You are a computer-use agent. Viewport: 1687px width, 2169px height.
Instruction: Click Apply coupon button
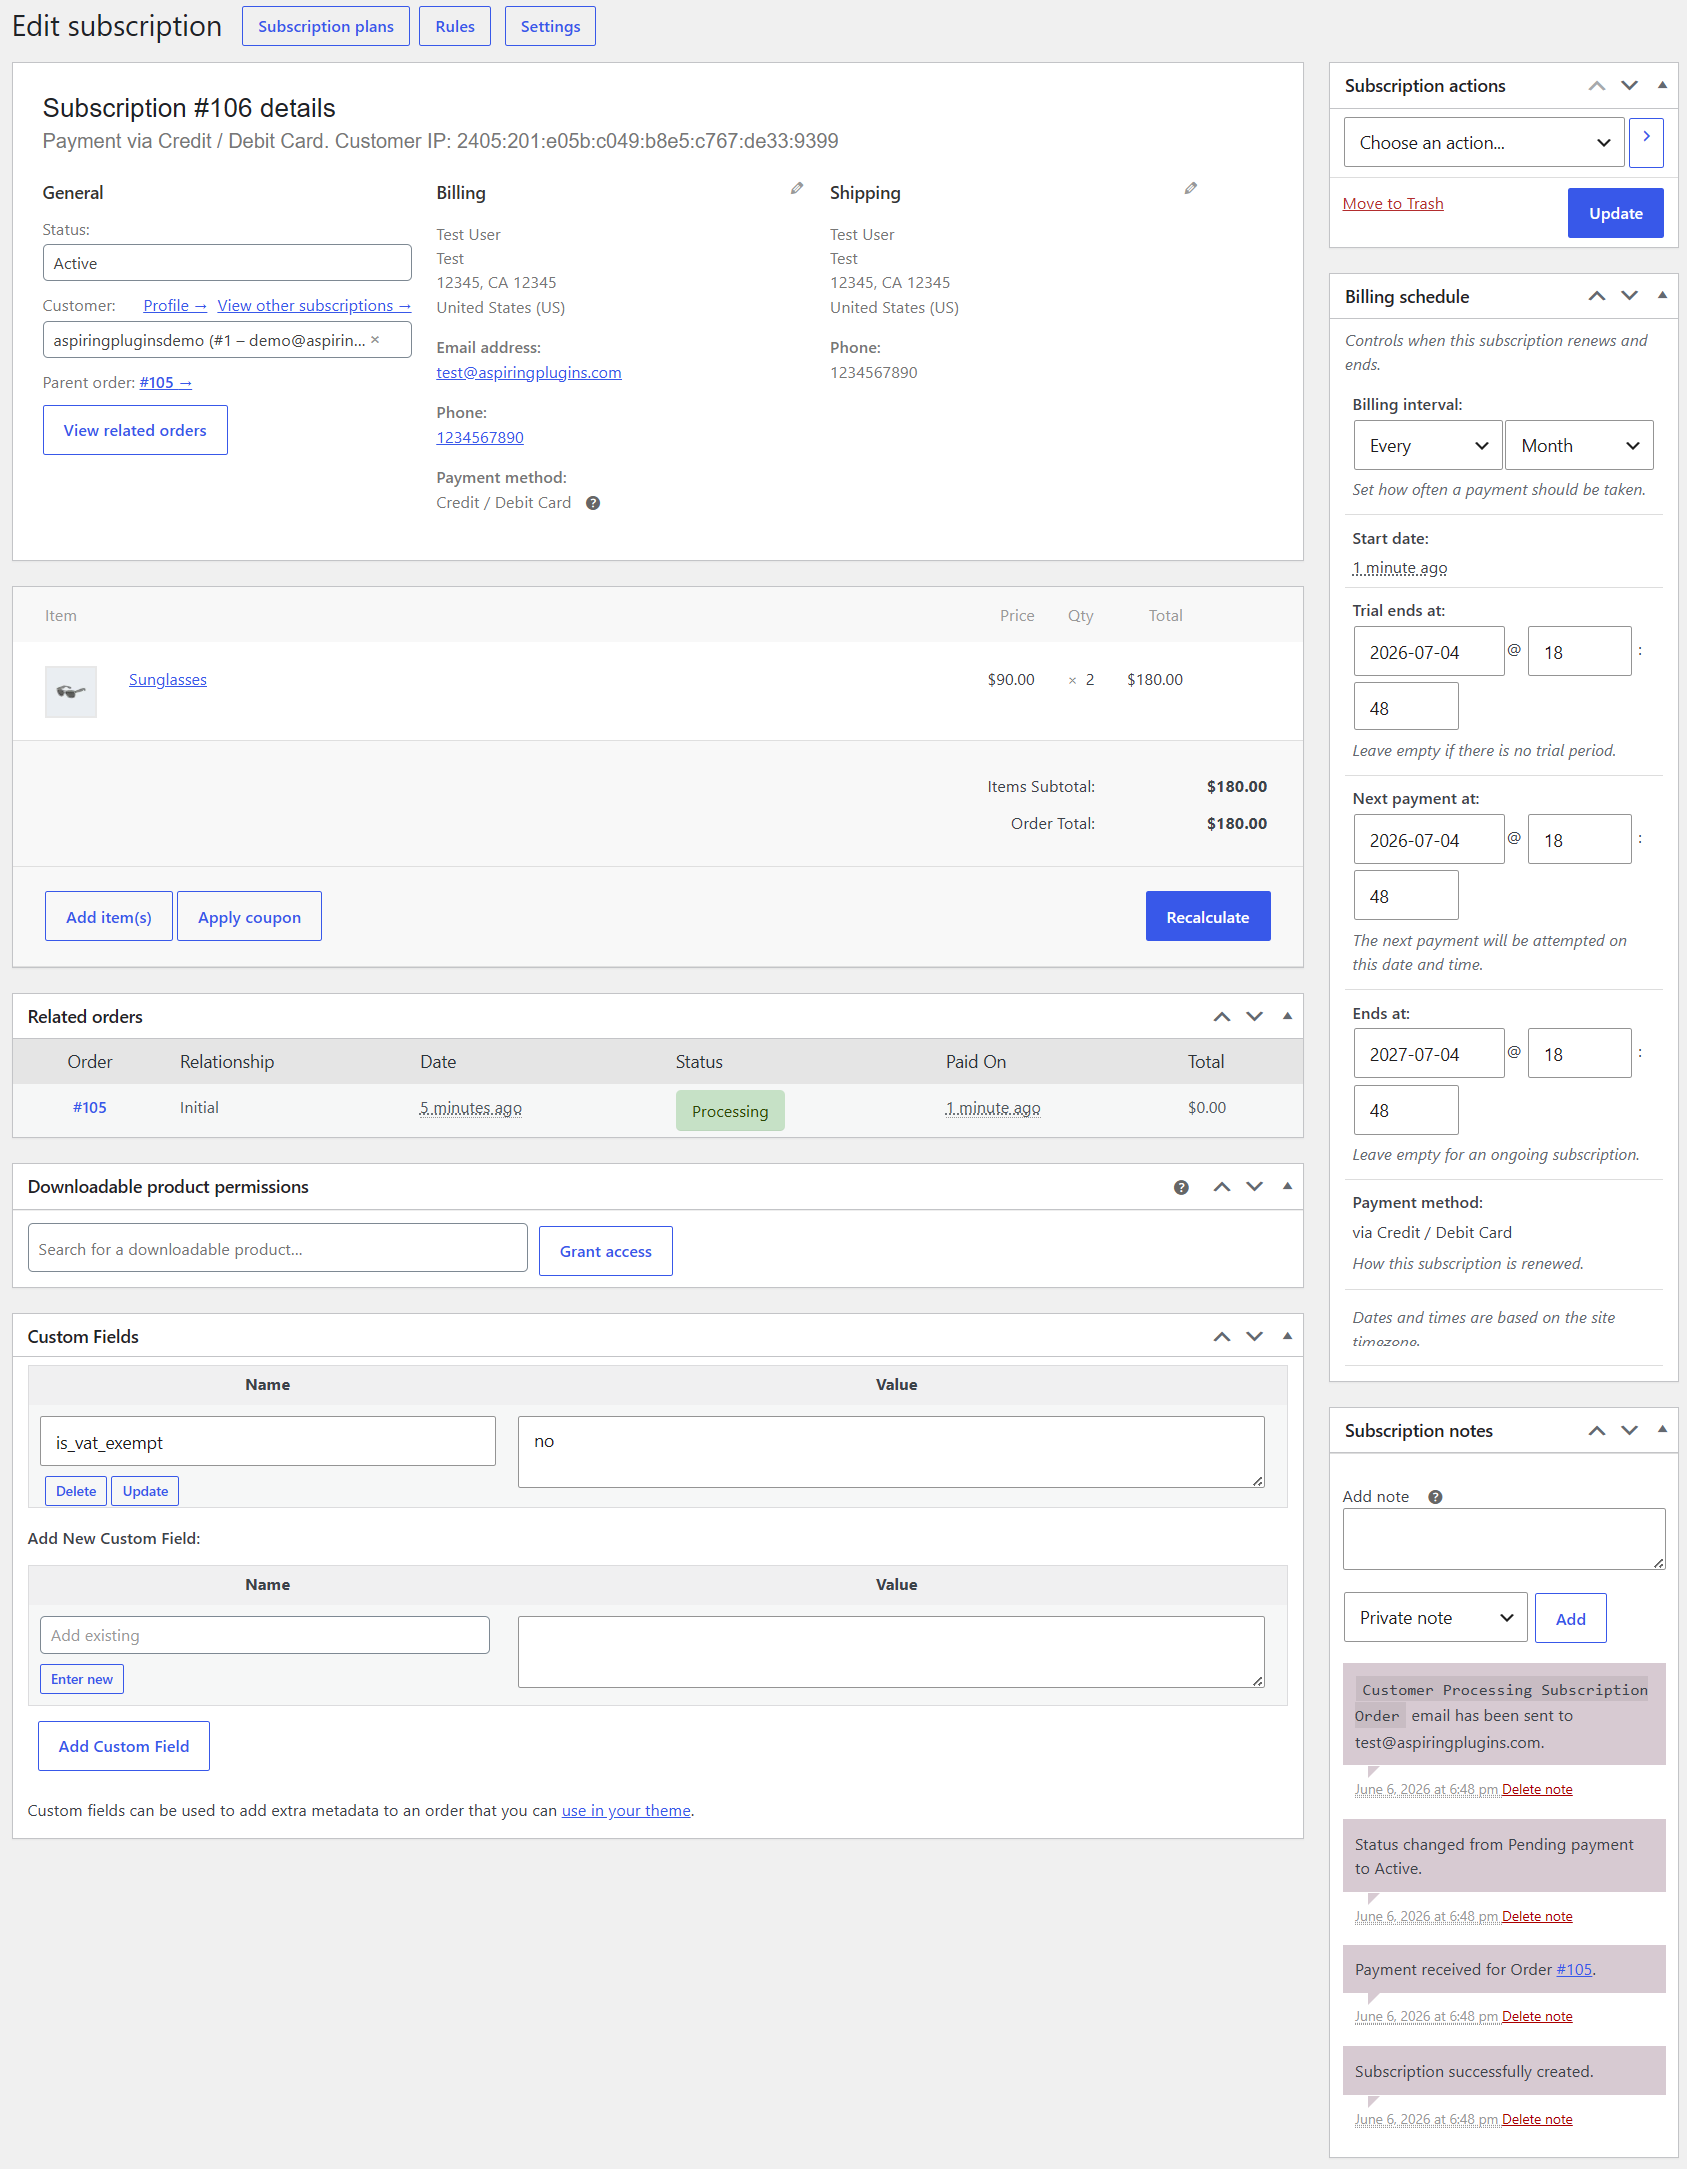click(x=250, y=917)
